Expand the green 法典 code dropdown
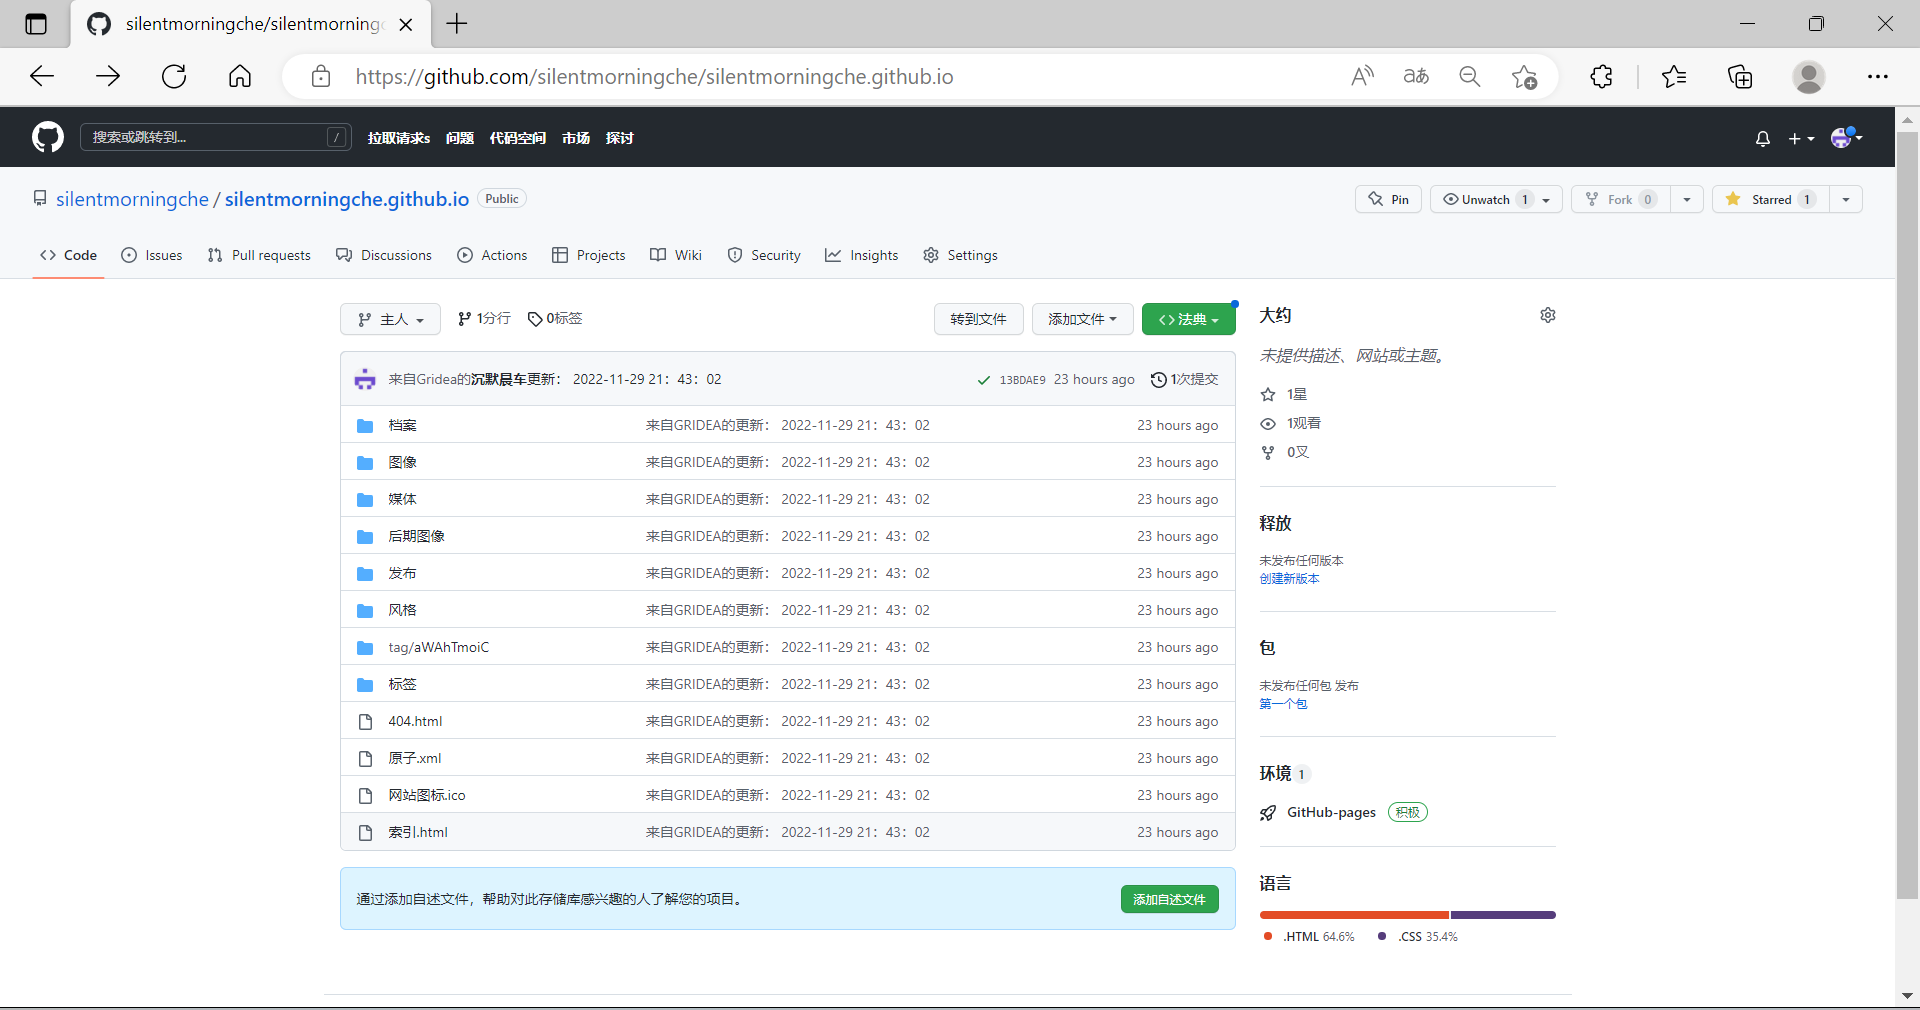The height and width of the screenshot is (1010, 1920). (1188, 319)
